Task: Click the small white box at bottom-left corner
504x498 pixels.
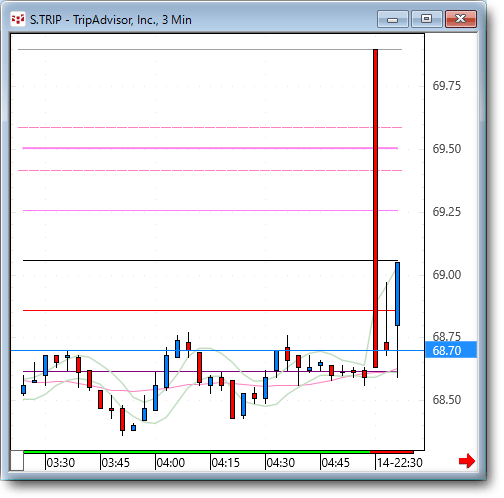Action: coord(17,460)
